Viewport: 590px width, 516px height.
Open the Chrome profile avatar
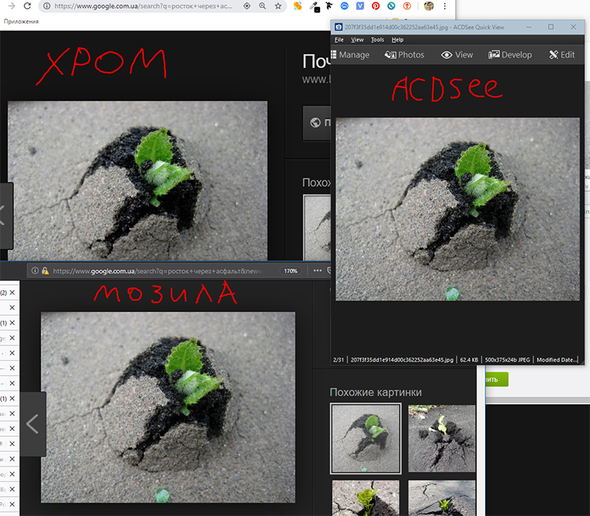[x=429, y=6]
